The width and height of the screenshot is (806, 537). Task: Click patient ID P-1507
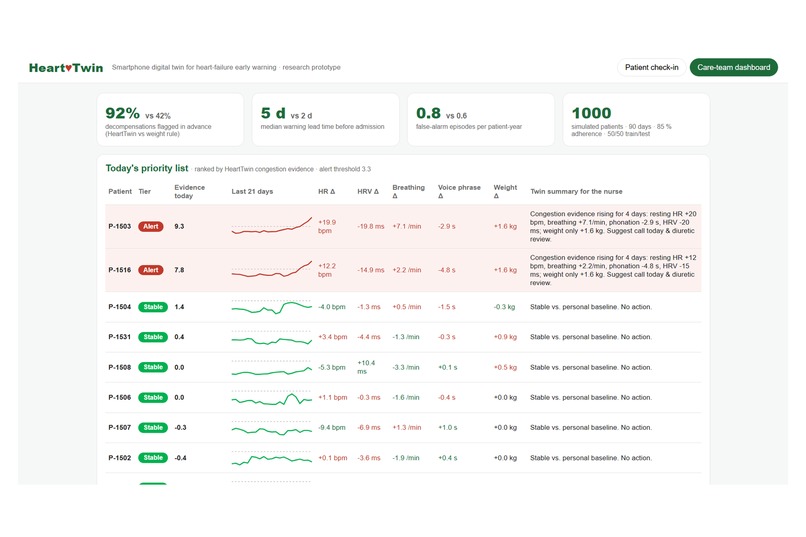[x=120, y=428]
